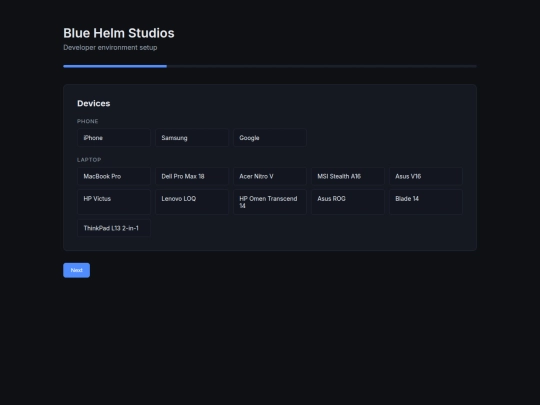Pick HP Omen Transcend 14 laptop

(x=270, y=202)
